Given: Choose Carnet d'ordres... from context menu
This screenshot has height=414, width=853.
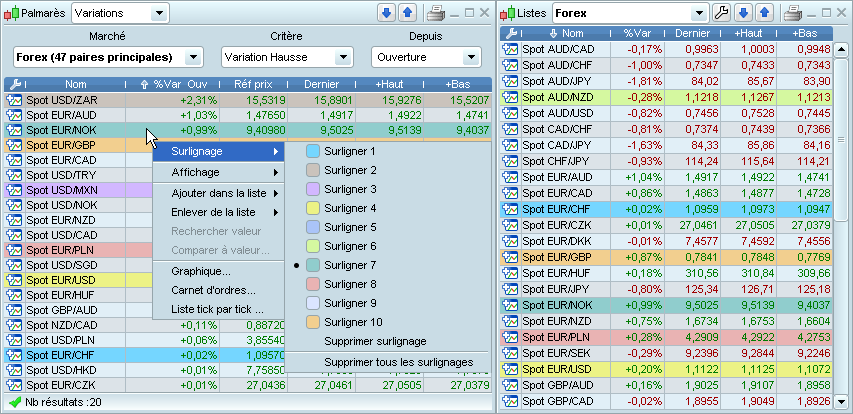Looking at the screenshot, I should click(x=219, y=290).
